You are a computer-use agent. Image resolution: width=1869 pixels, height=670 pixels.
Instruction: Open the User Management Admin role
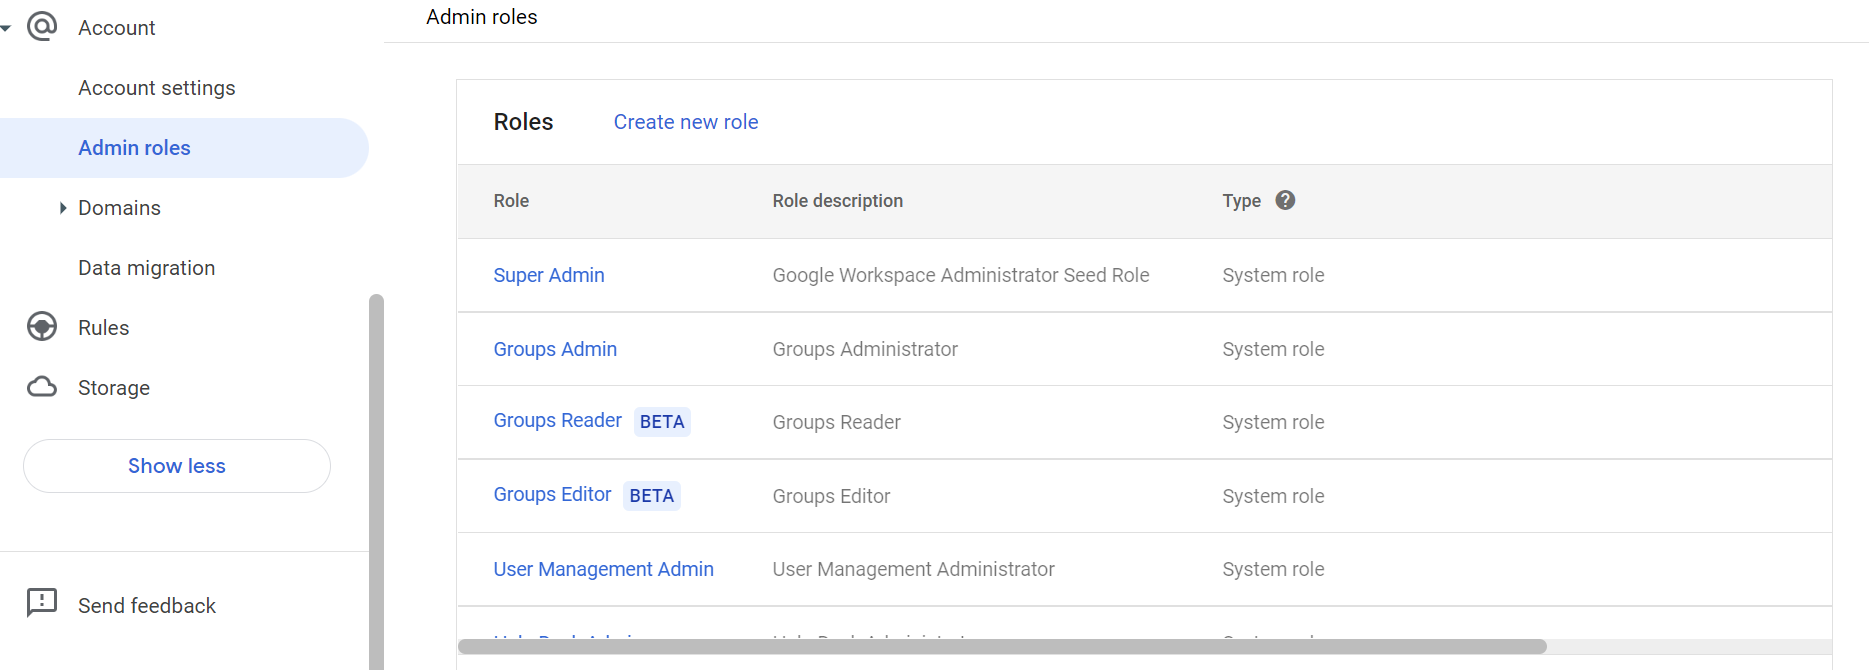point(603,569)
